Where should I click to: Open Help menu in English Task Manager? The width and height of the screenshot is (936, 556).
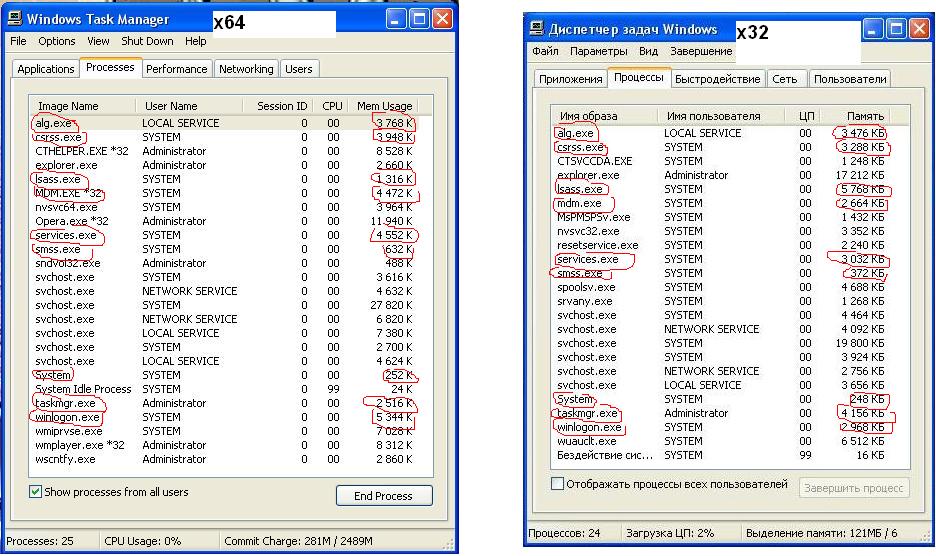coord(195,41)
